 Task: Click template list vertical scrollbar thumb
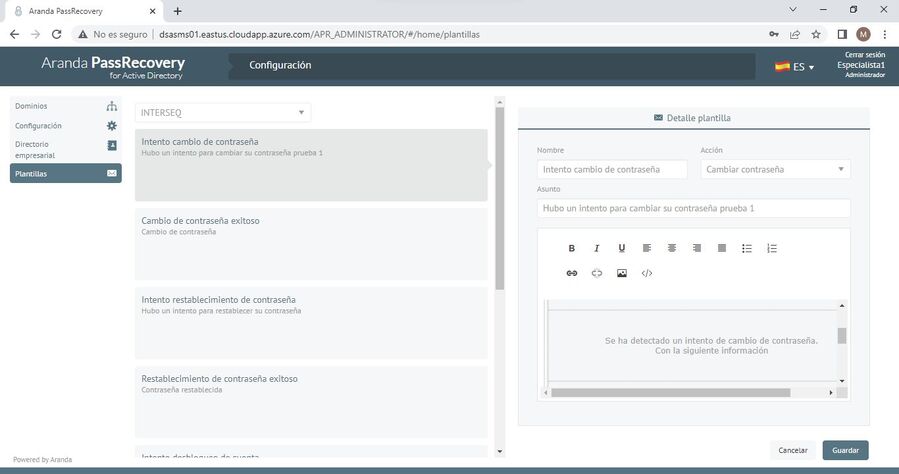(x=499, y=198)
